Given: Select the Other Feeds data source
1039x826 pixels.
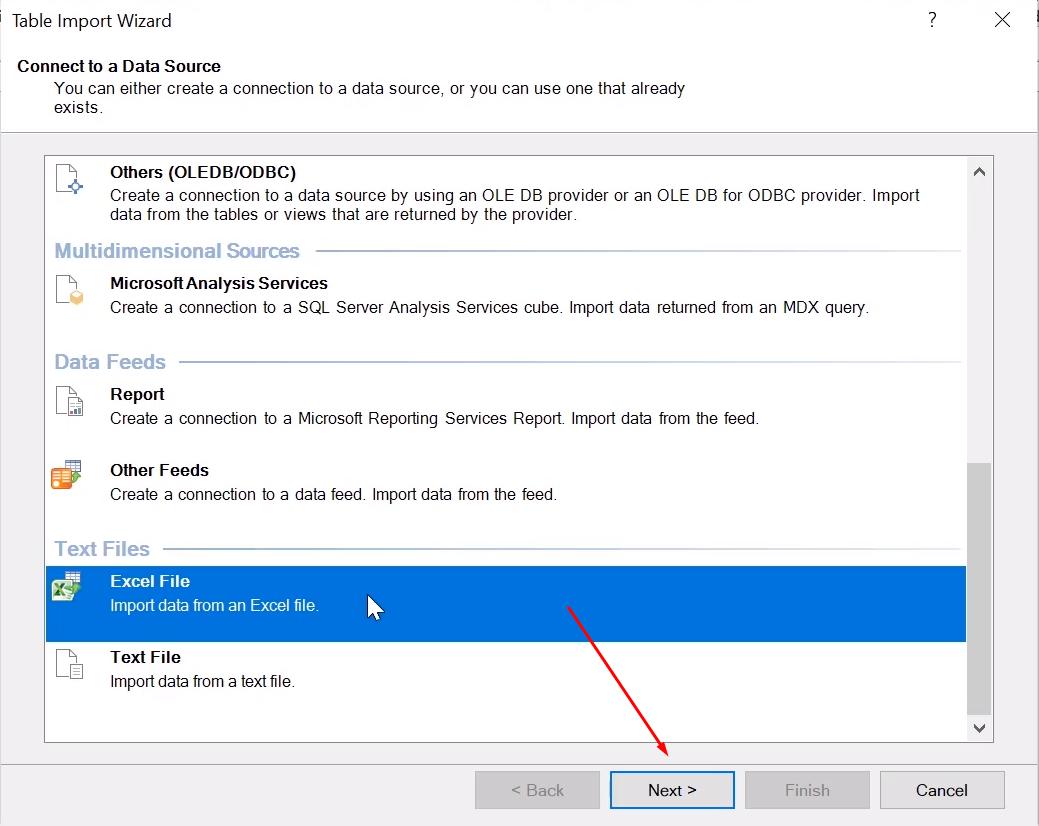Looking at the screenshot, I should coord(400,480).
